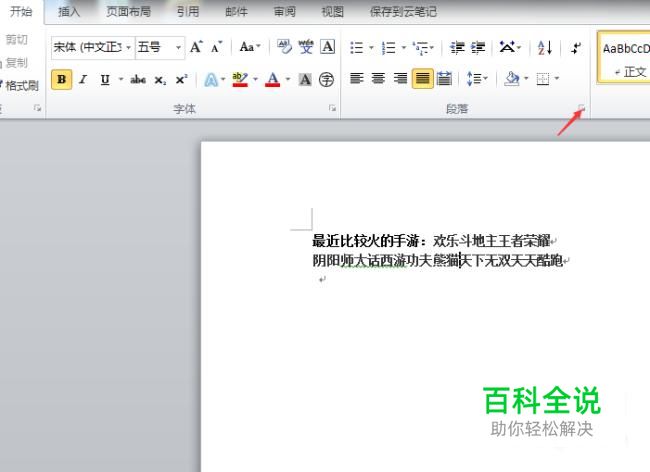Image resolution: width=650 pixels, height=472 pixels.
Task: Apply red font color
Action: point(272,79)
